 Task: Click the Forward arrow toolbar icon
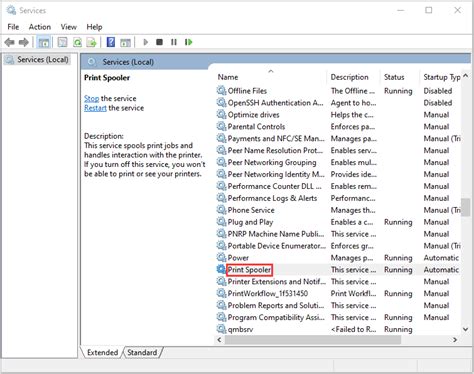(24, 42)
